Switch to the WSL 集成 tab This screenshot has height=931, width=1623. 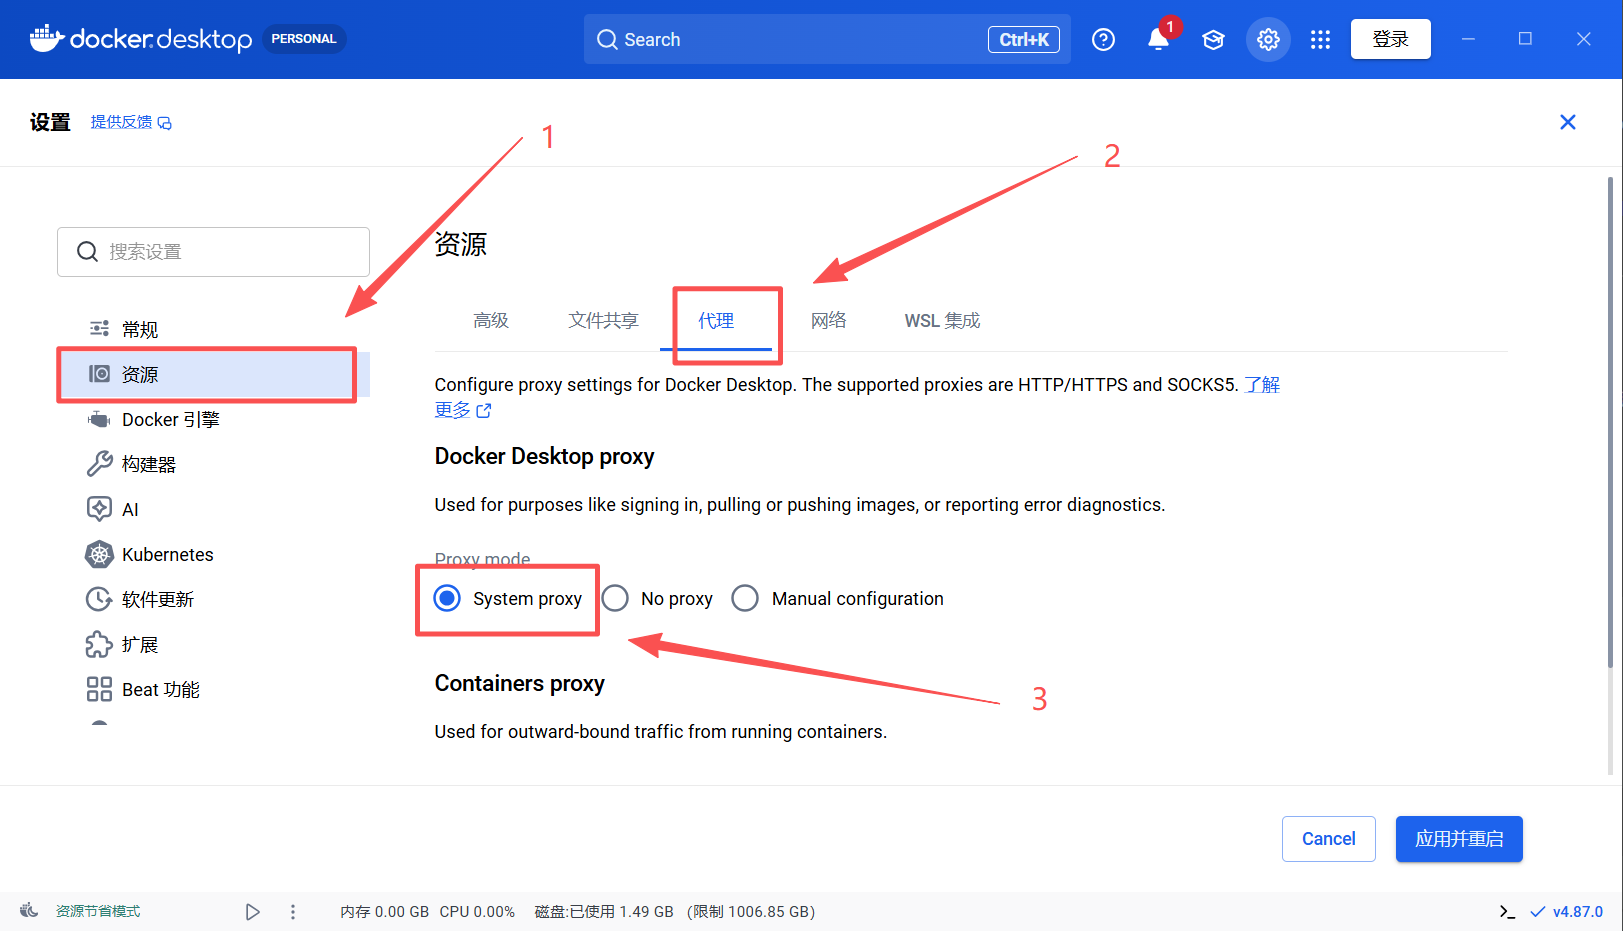point(942,320)
